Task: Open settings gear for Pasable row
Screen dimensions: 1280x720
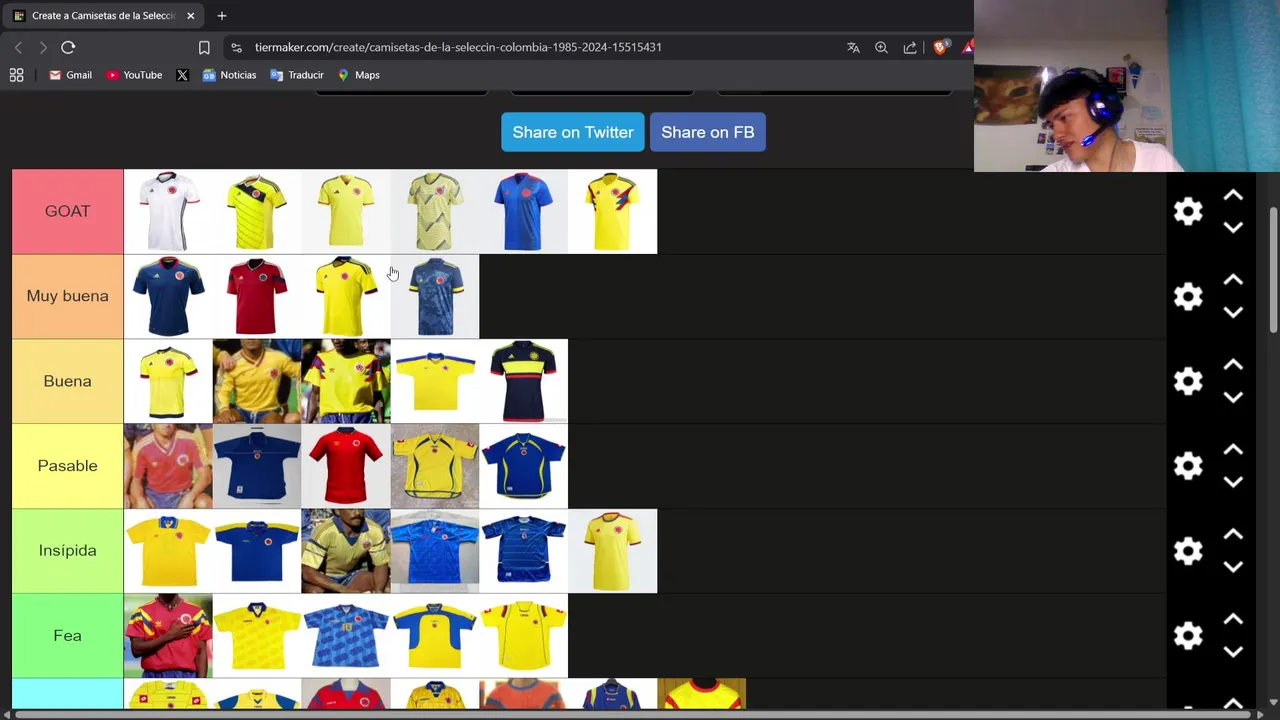Action: click(1188, 466)
